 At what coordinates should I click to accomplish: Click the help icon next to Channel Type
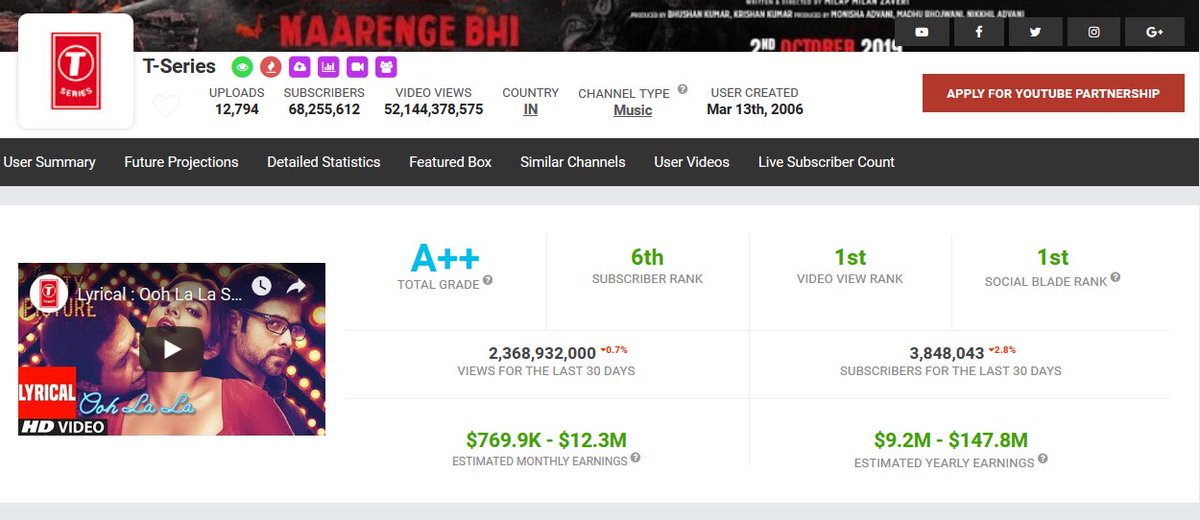coord(682,89)
